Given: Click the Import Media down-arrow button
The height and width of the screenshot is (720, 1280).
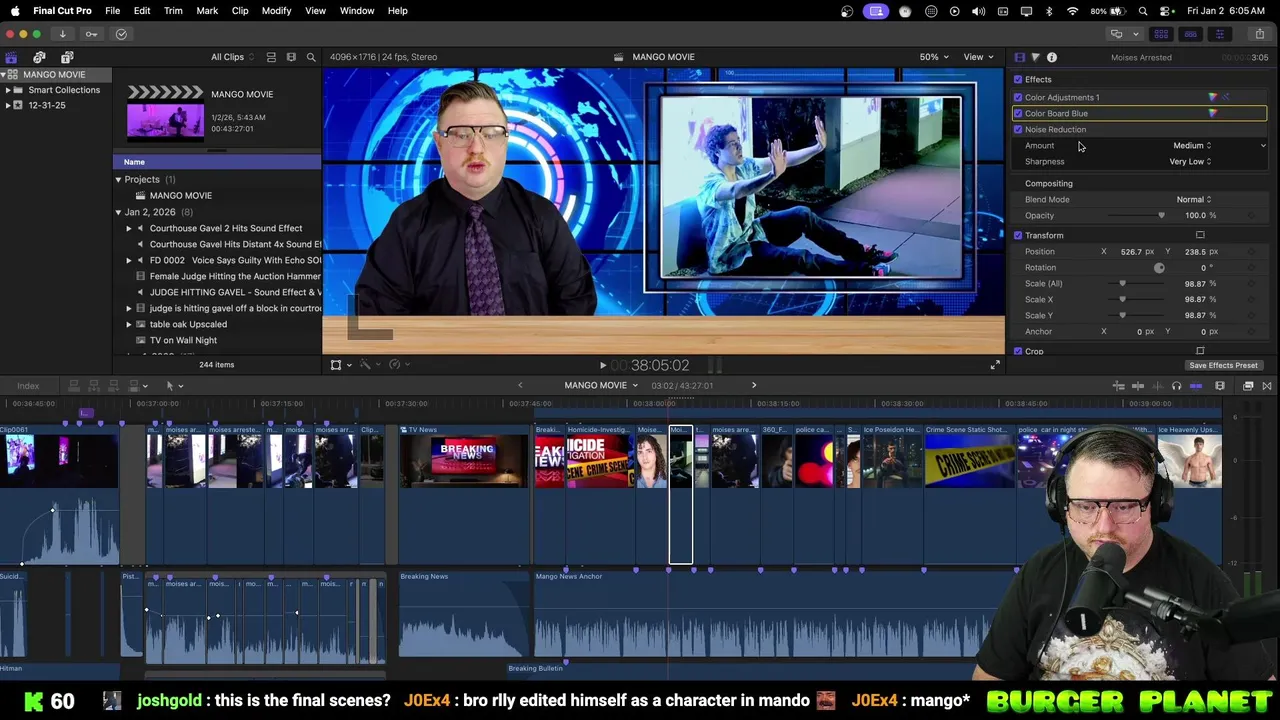Looking at the screenshot, I should tap(62, 34).
